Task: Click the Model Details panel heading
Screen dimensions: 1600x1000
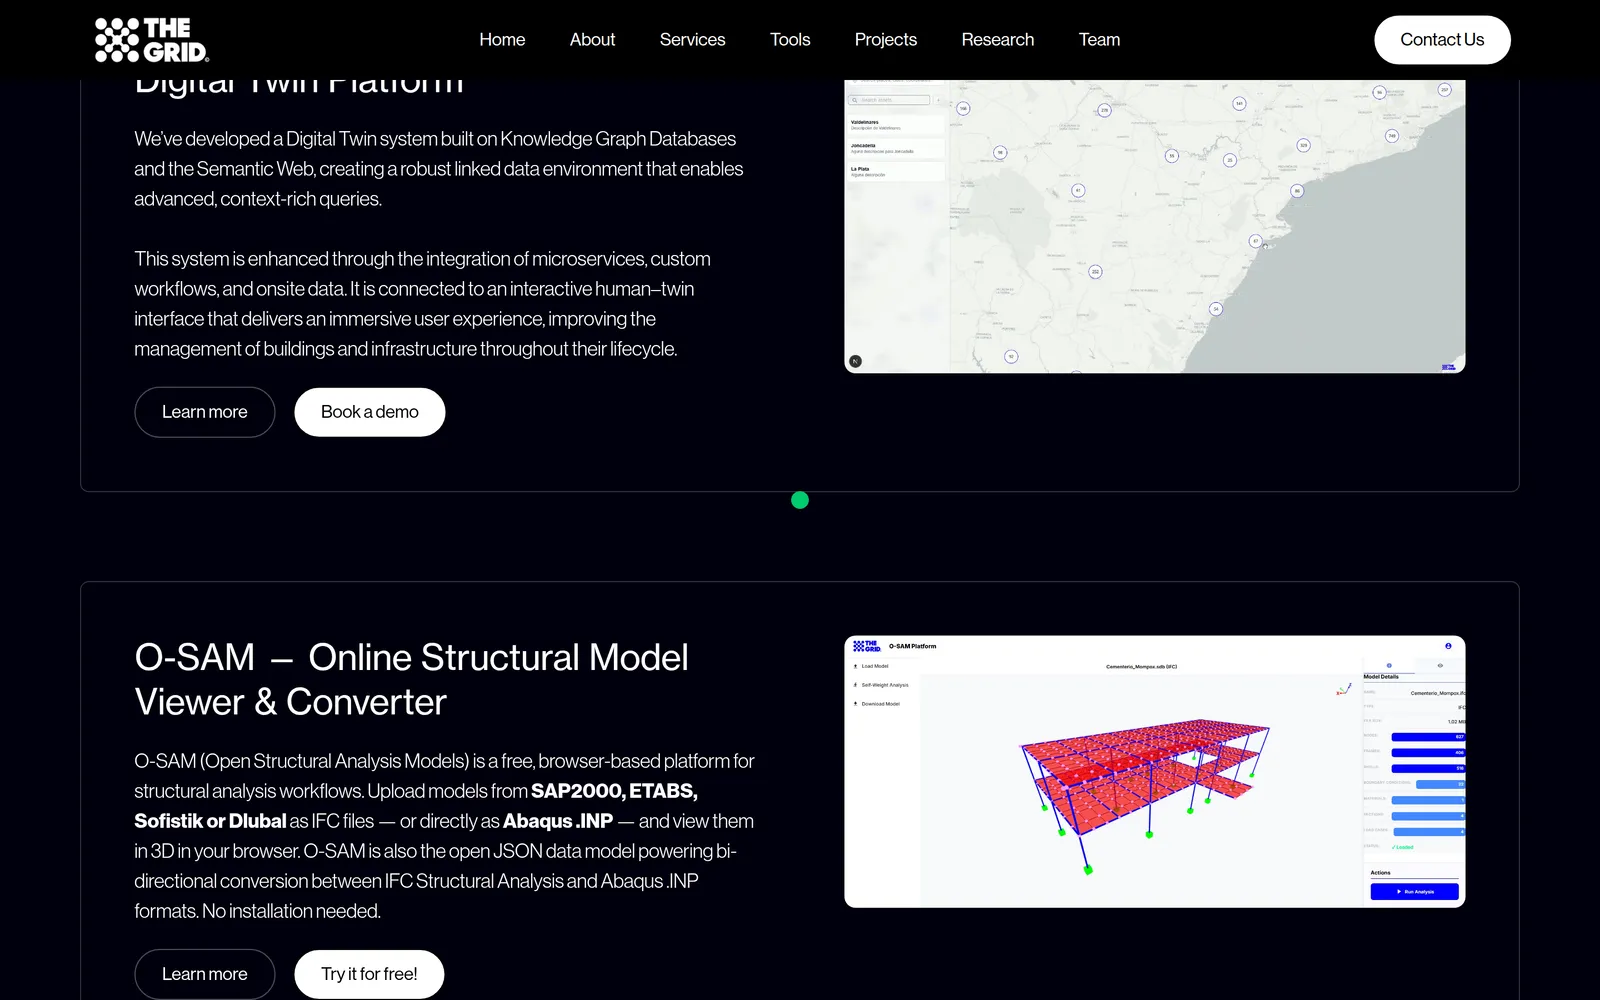Action: 1381,677
